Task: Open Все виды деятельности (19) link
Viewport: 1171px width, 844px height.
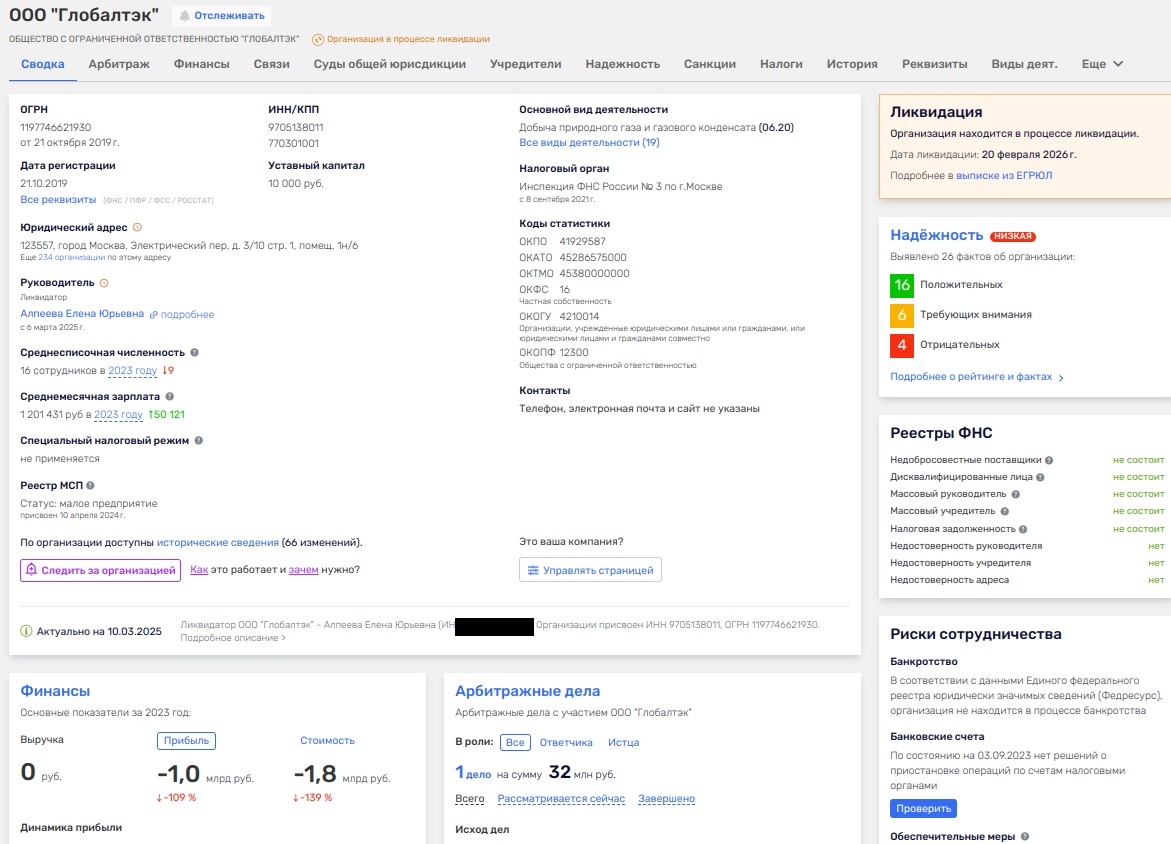Action: [x=589, y=143]
